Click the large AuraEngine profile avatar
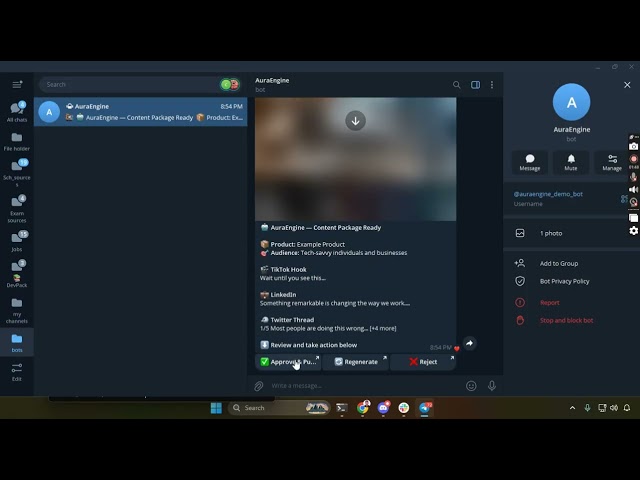640x480 pixels. [x=571, y=102]
